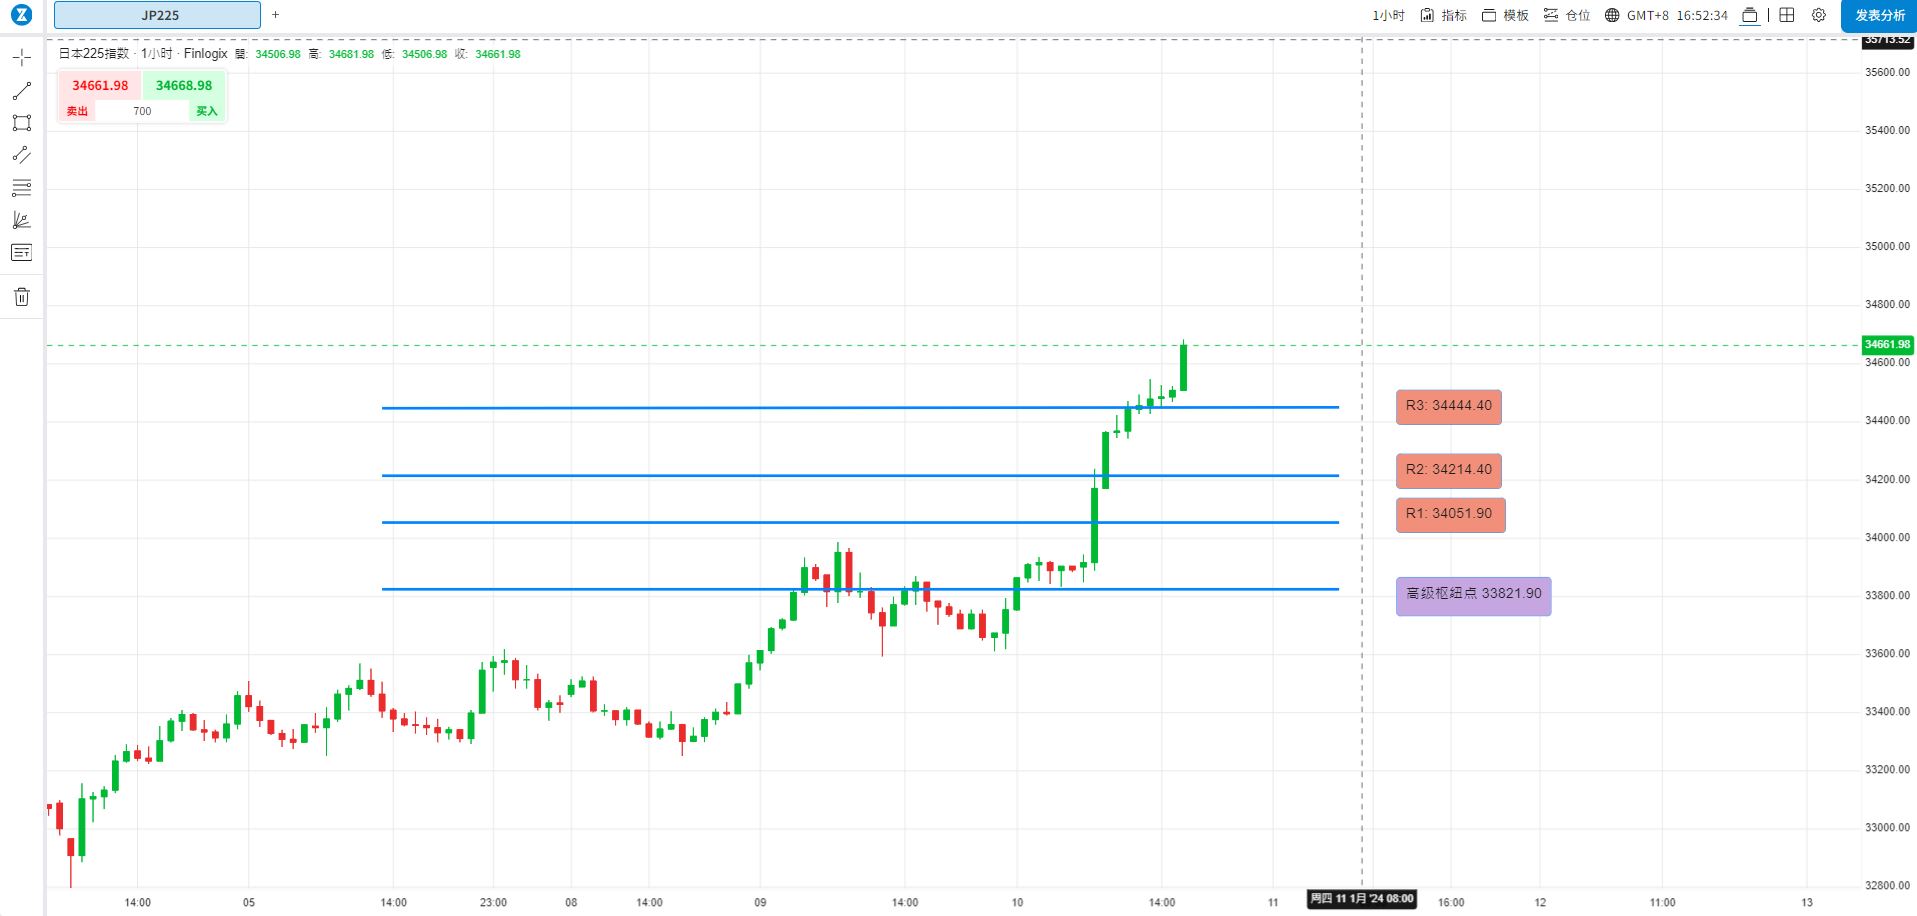The height and width of the screenshot is (916, 1917).
Task: Click the date label 周四 11 1月 '24 08:00
Action: [1362, 899]
